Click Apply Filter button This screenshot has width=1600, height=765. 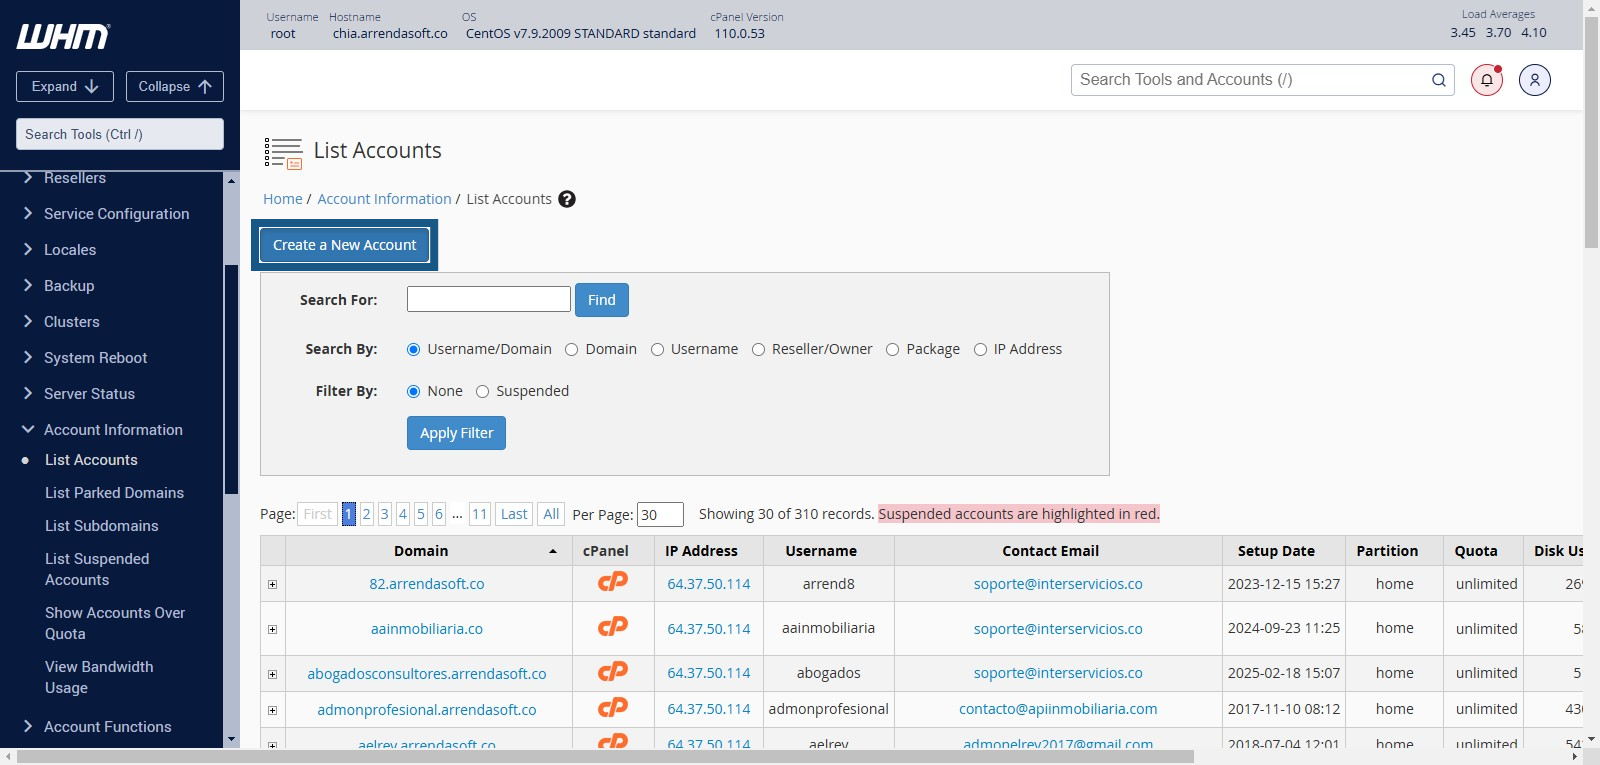point(456,433)
